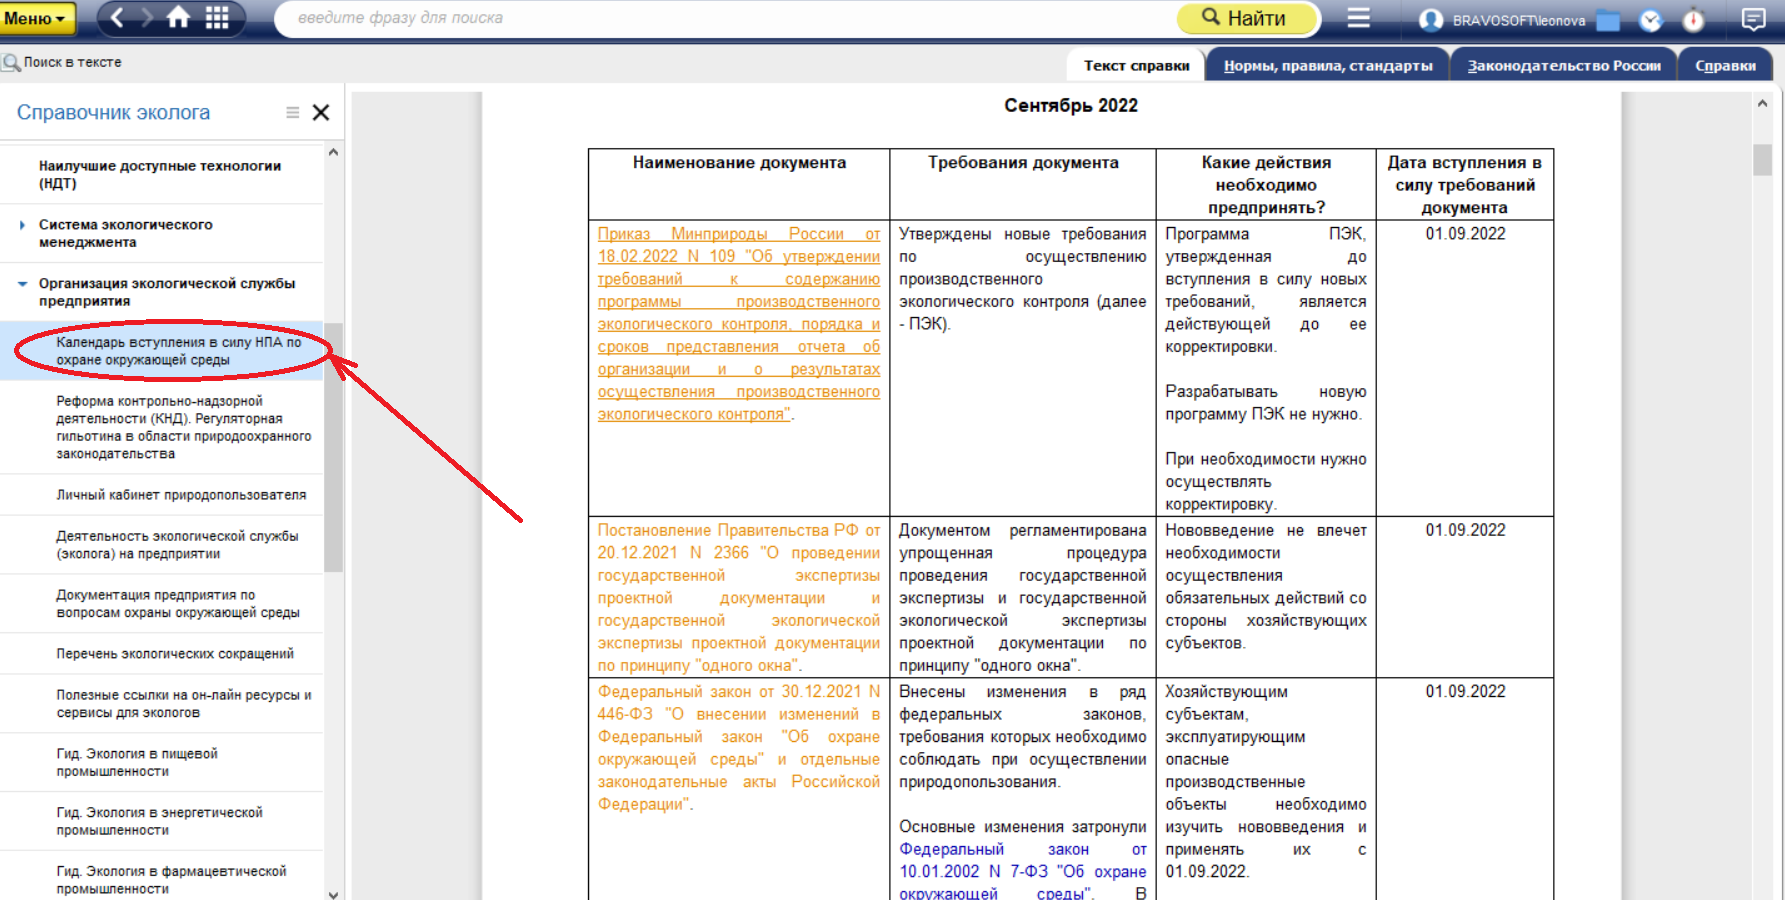The width and height of the screenshot is (1785, 900).
Task: Open Федеральный закон N 446-ФЗ link
Action: [x=739, y=748]
